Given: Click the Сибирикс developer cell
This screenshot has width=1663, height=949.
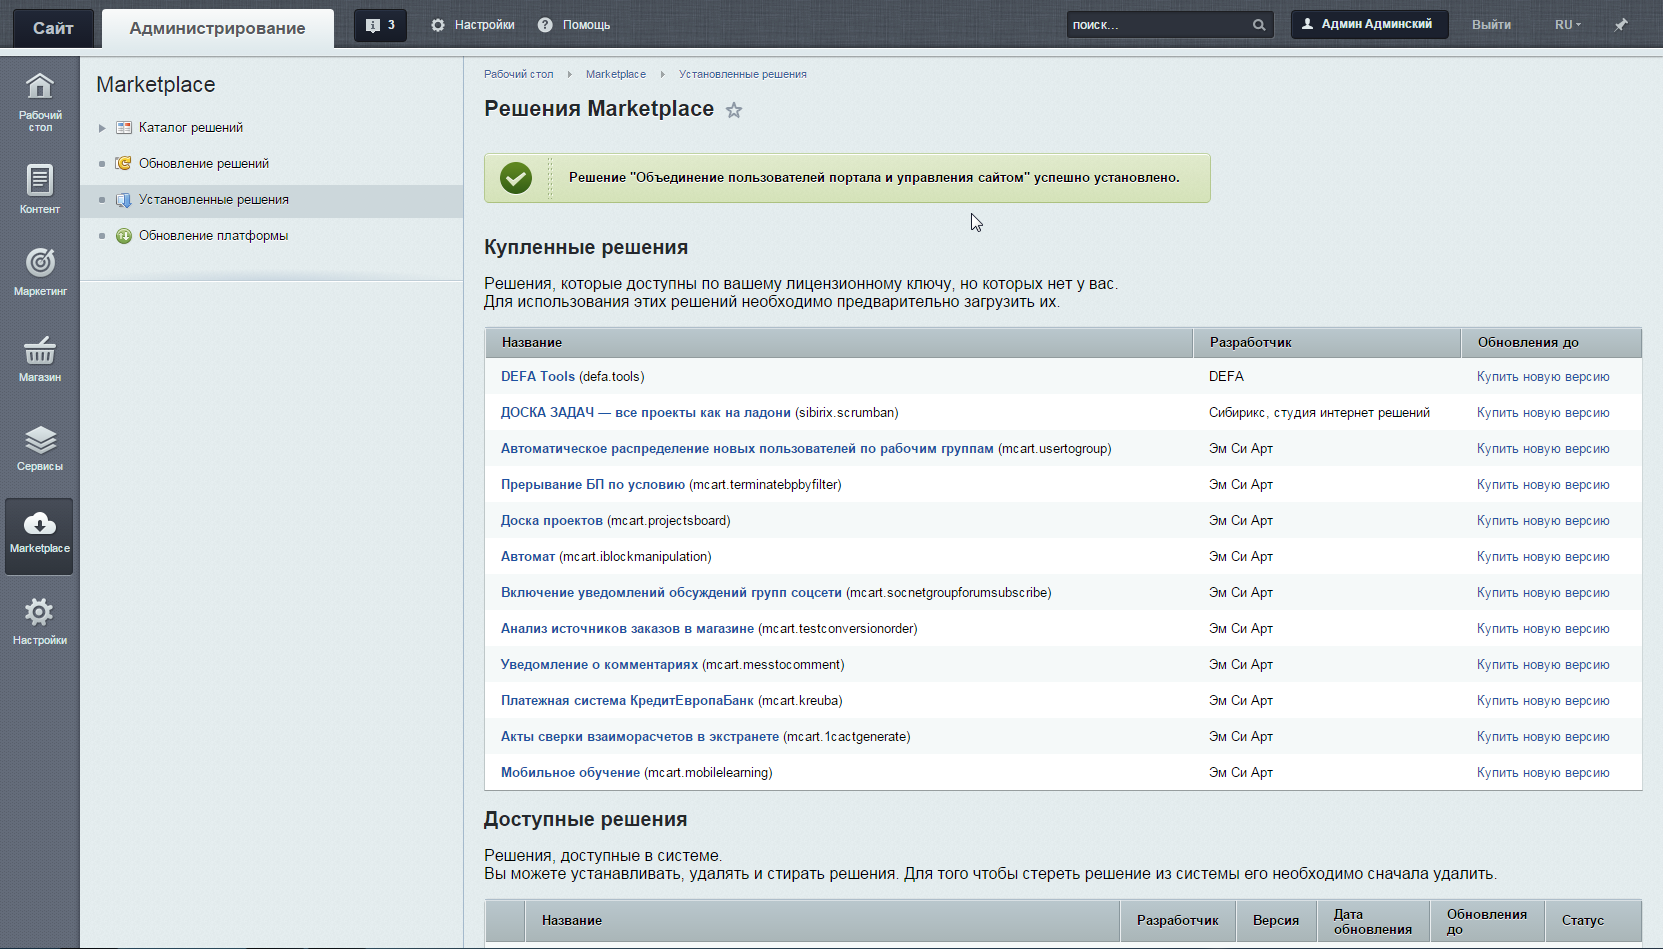Looking at the screenshot, I should tap(1319, 413).
